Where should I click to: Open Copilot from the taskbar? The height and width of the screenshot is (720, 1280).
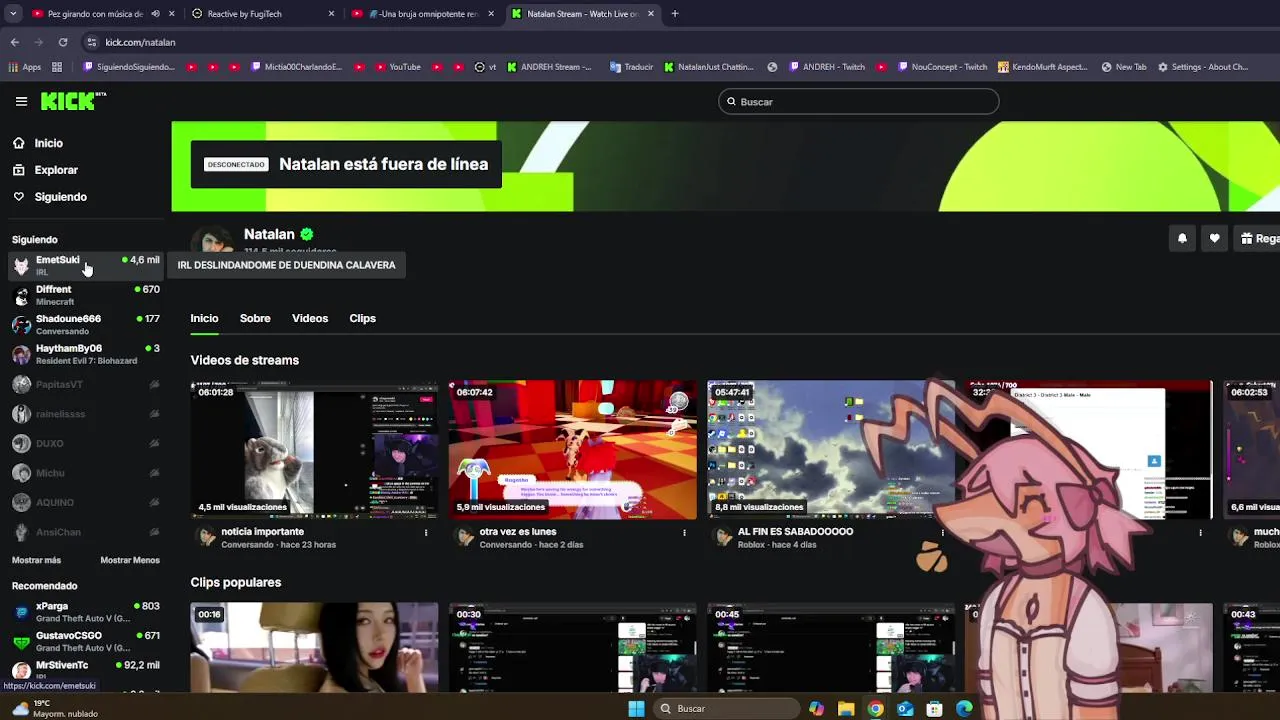coord(817,708)
